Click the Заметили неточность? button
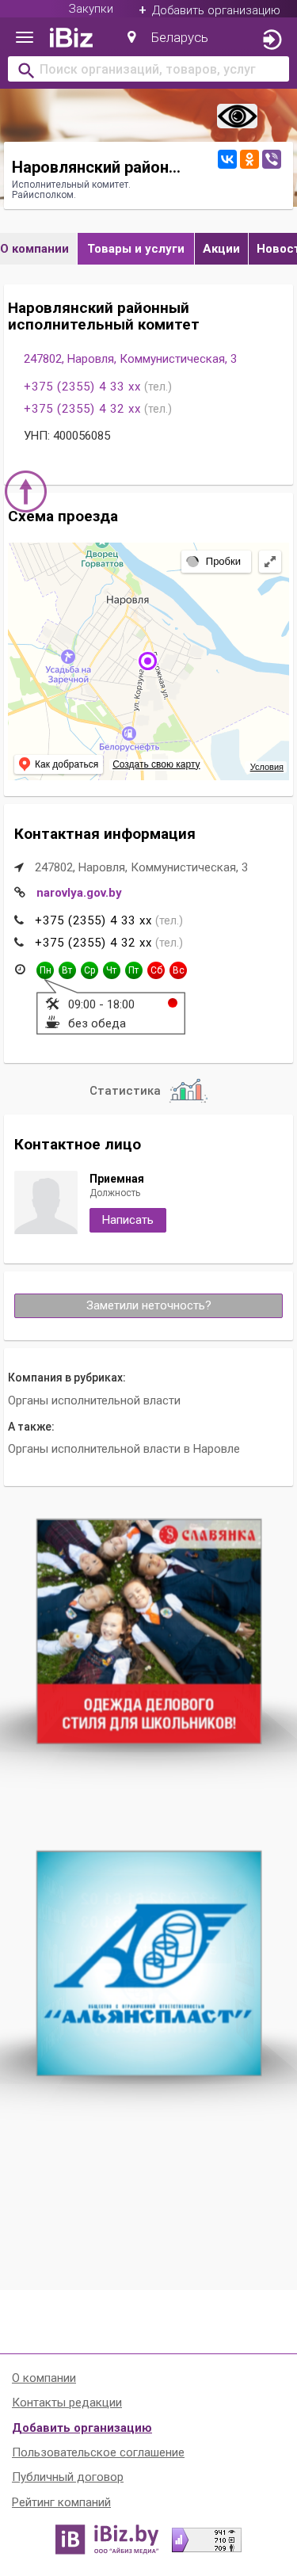297x2576 pixels. [x=148, y=1305]
